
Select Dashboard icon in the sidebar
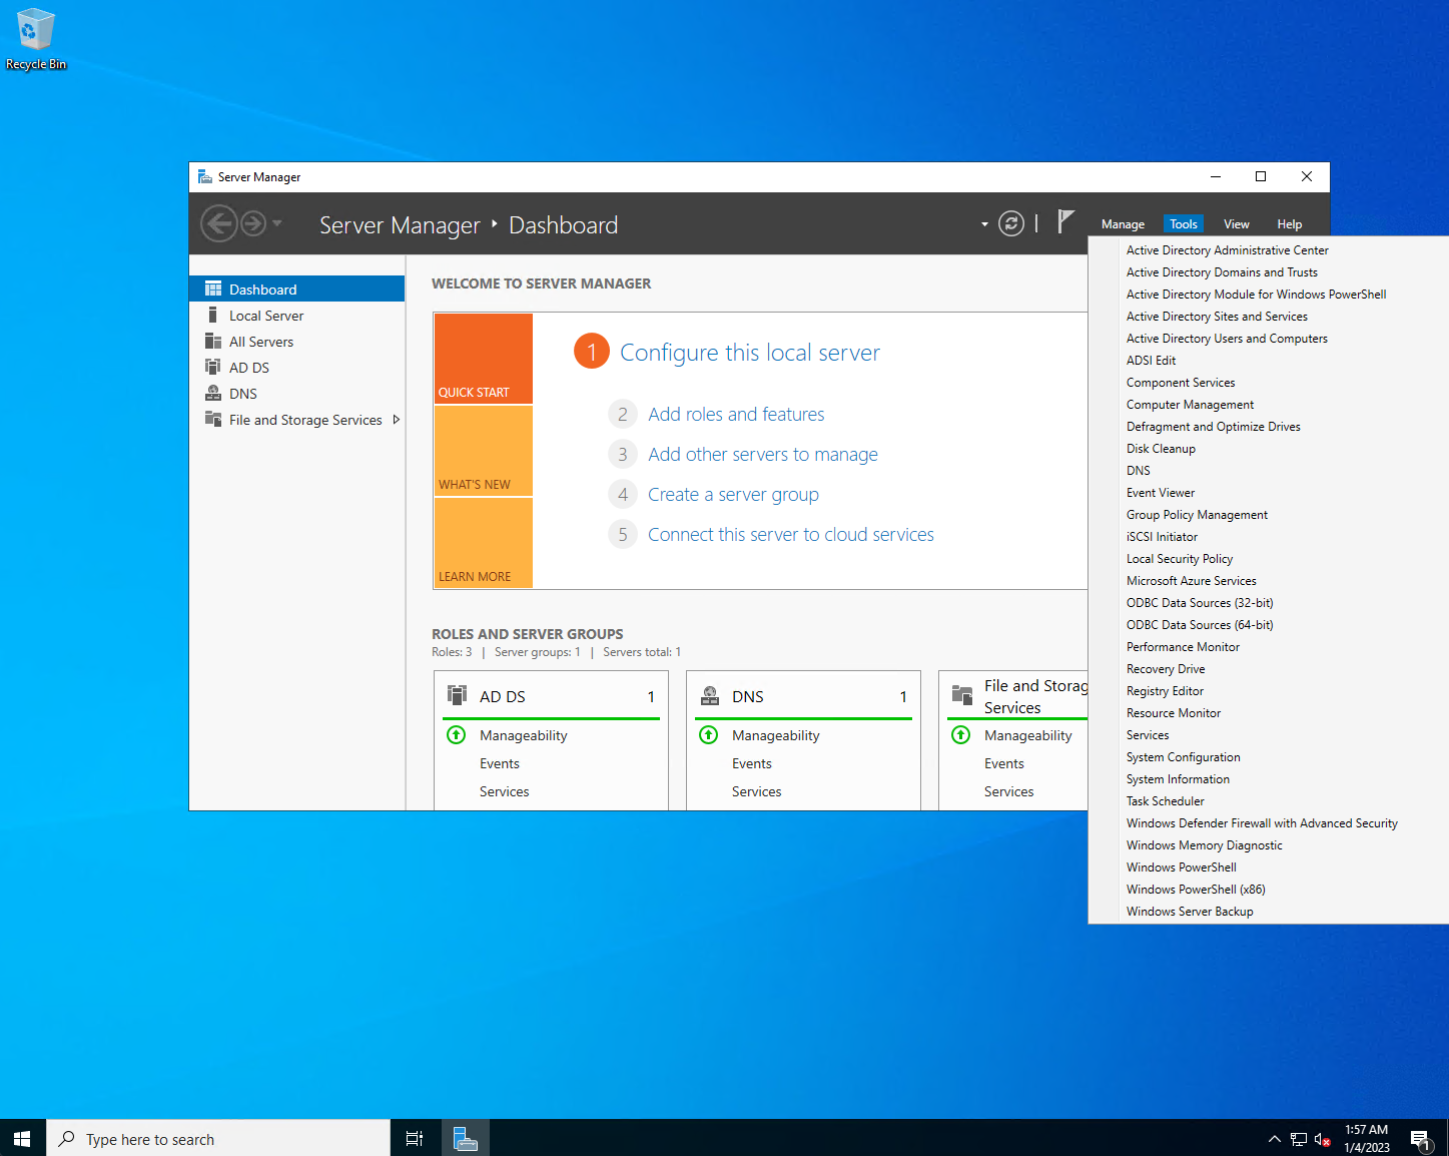213,289
